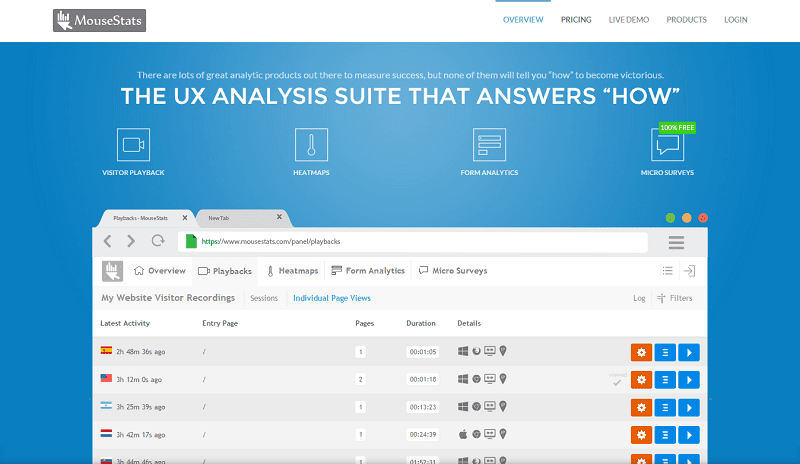Switch to the New Tab browser tab

click(x=240, y=218)
